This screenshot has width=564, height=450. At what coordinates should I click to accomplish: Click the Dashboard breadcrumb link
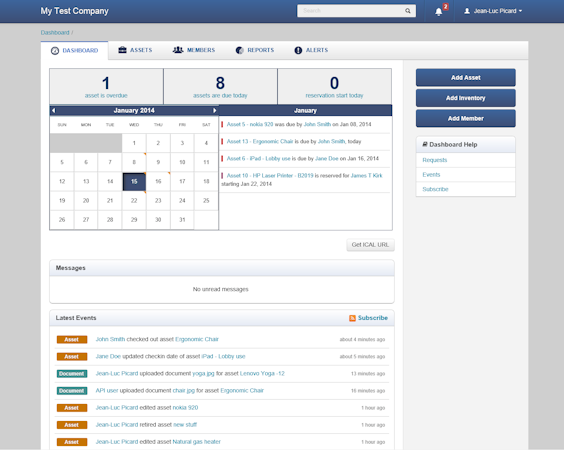point(55,32)
